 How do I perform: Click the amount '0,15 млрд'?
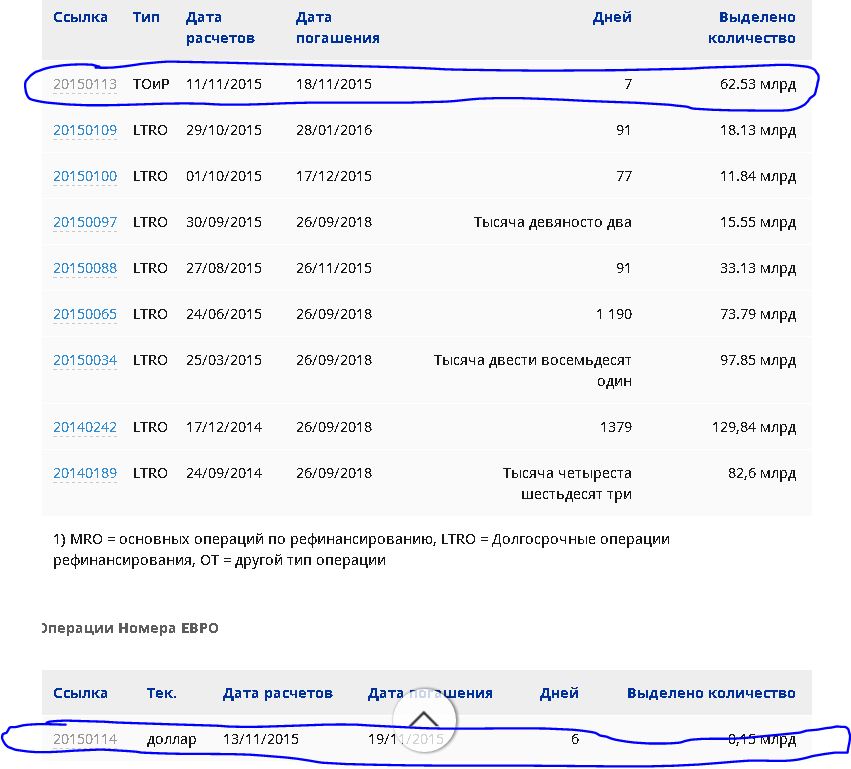[761, 740]
